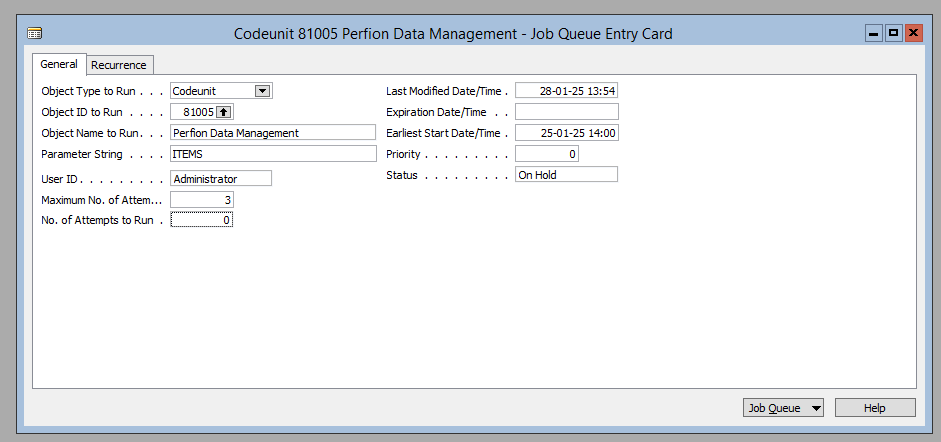Click the Earliest Start Date/Time field

point(567,133)
